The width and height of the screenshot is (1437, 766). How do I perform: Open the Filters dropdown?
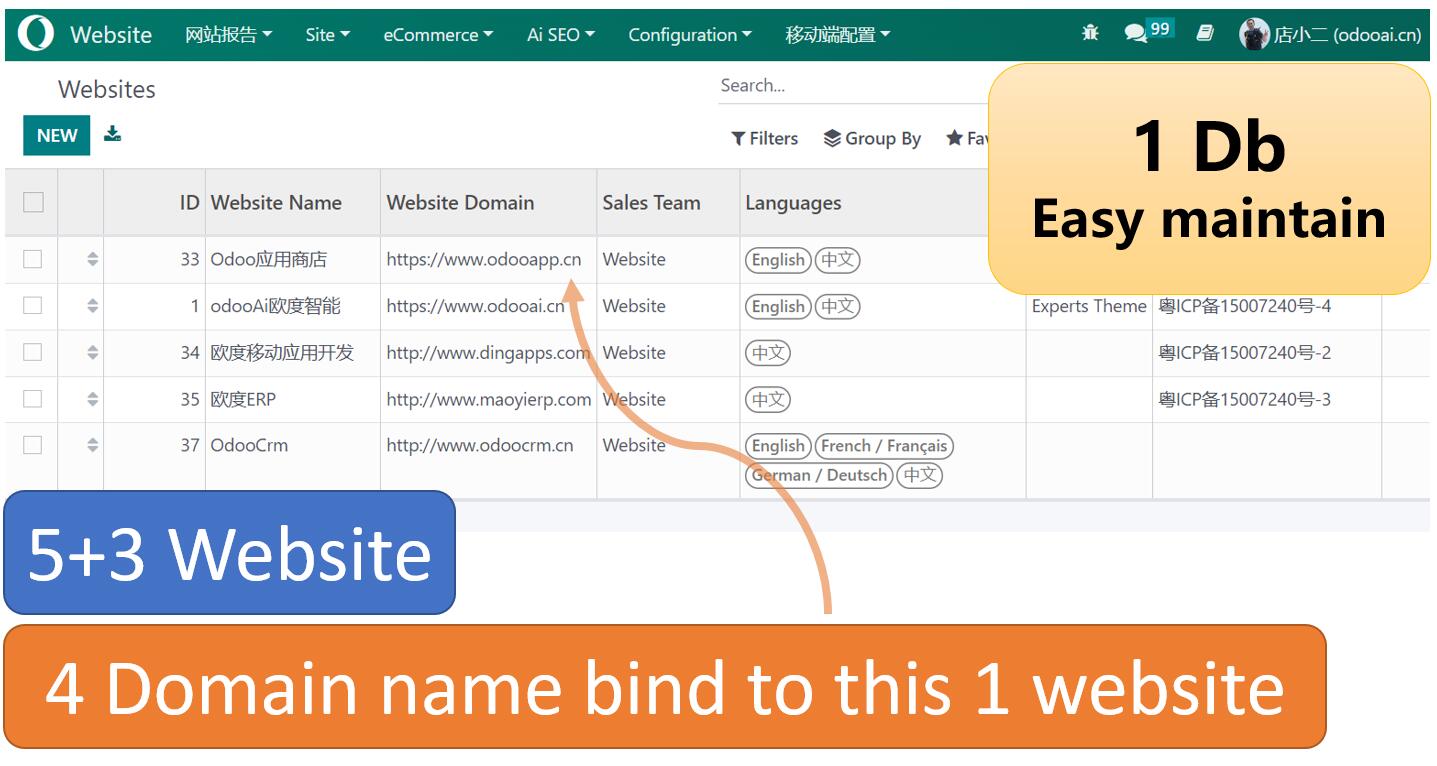tap(765, 138)
